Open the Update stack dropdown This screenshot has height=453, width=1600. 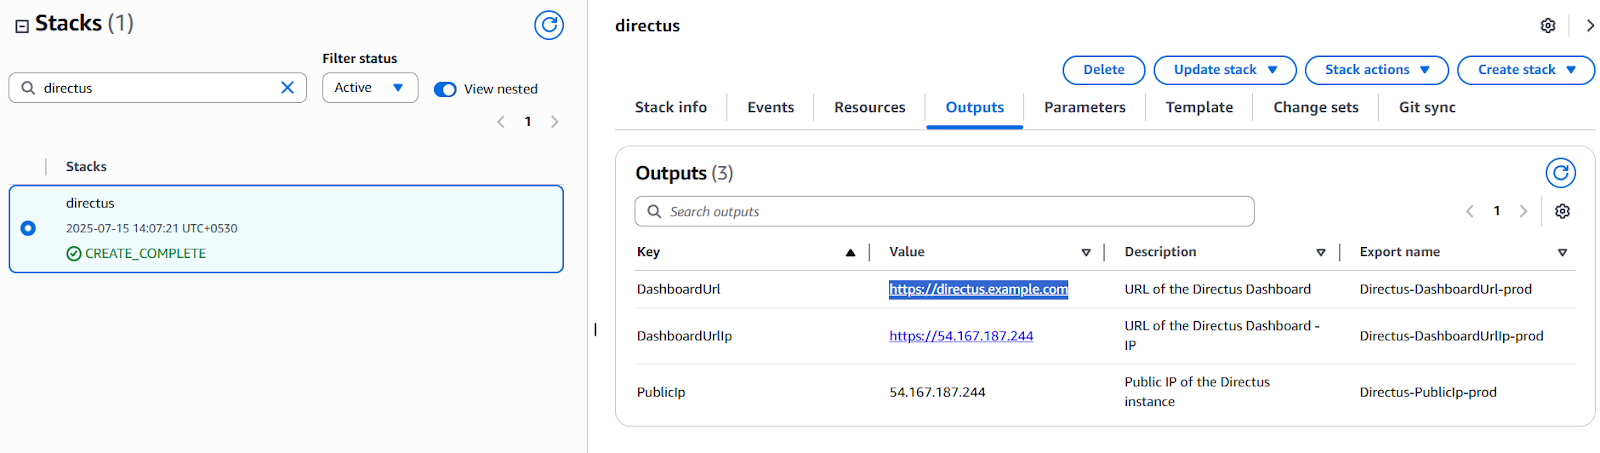pyautogui.click(x=1225, y=70)
